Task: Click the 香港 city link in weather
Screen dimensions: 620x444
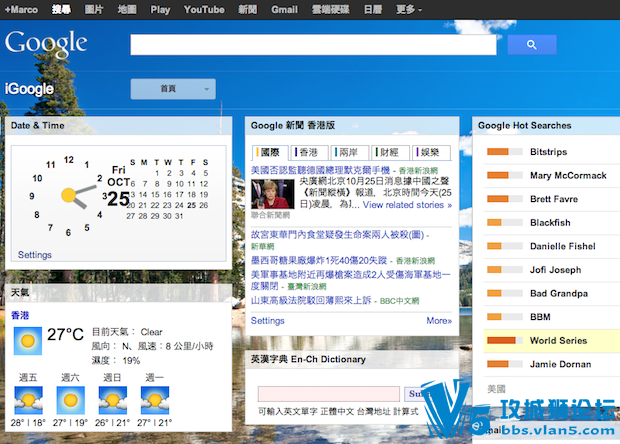Action: (20, 315)
